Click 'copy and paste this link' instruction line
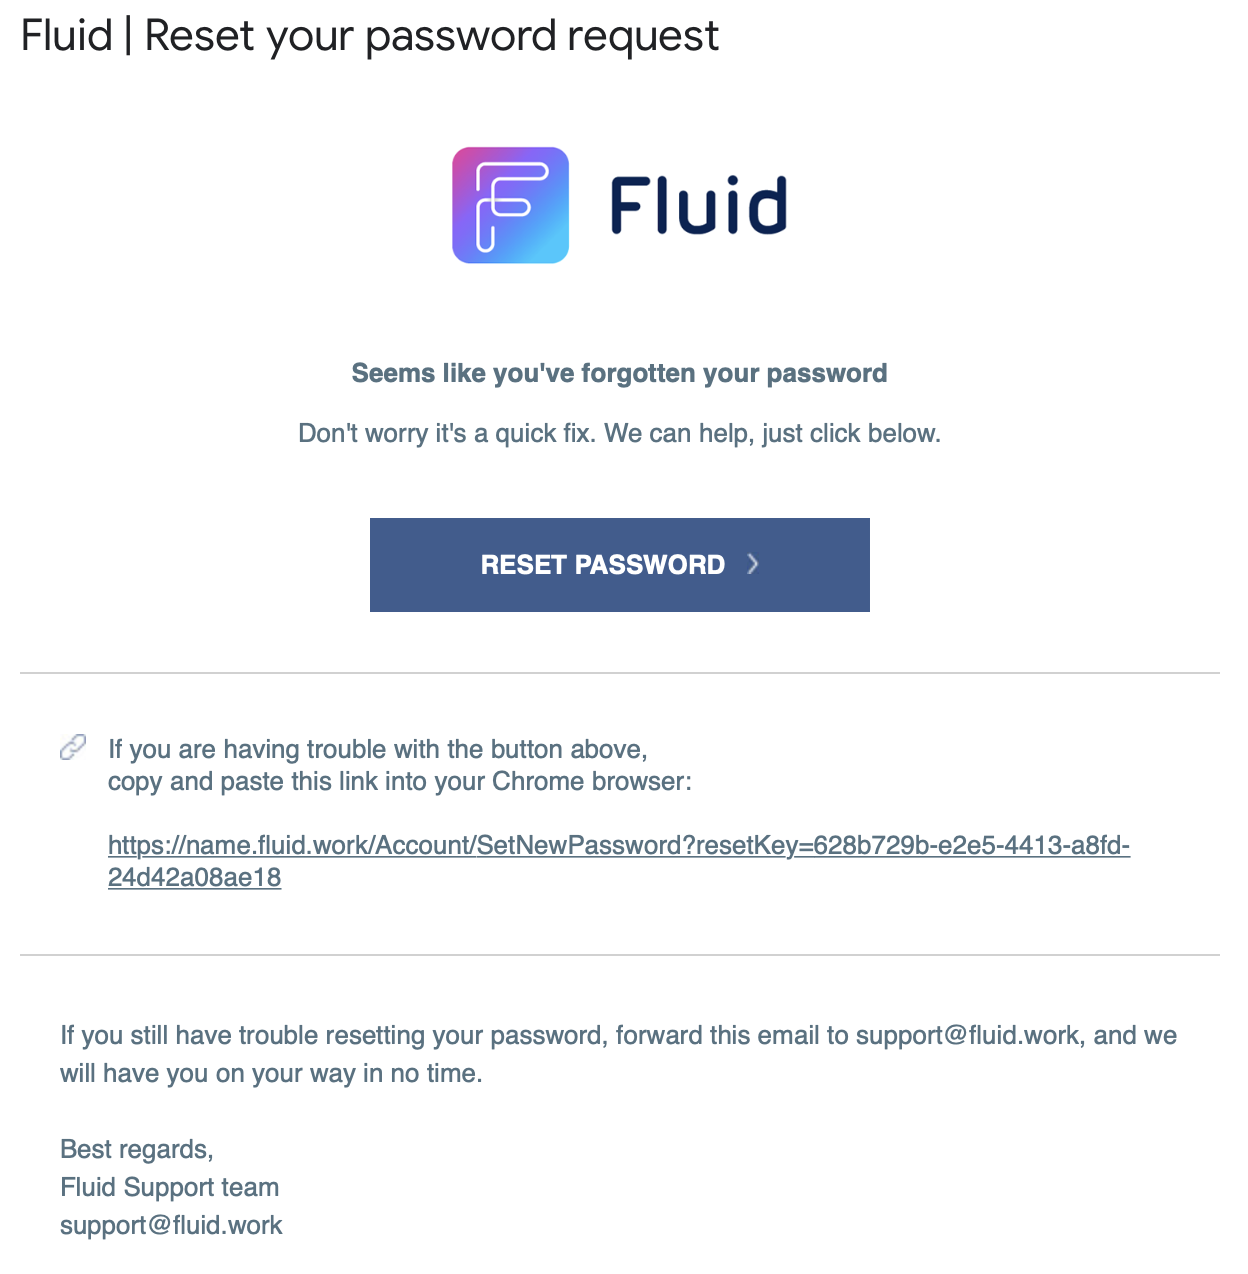Screen dimensions: 1248x1274 click(x=399, y=781)
